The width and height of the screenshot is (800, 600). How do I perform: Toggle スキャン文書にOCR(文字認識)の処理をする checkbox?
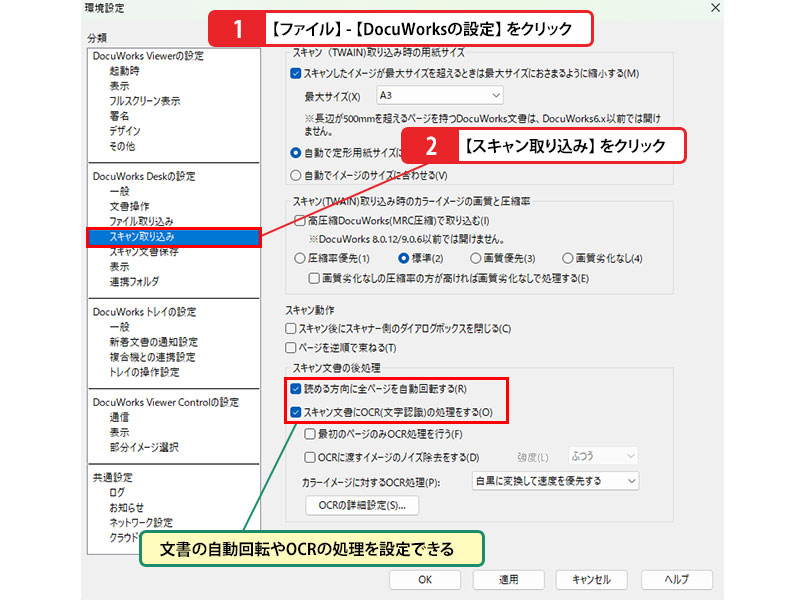[x=295, y=412]
